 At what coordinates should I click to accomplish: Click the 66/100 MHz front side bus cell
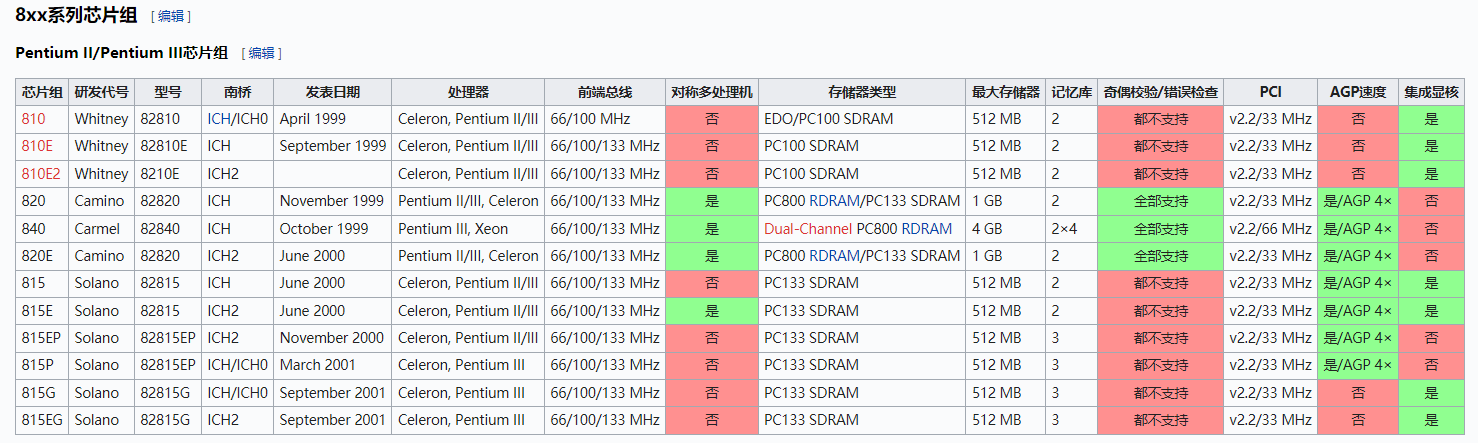(605, 119)
